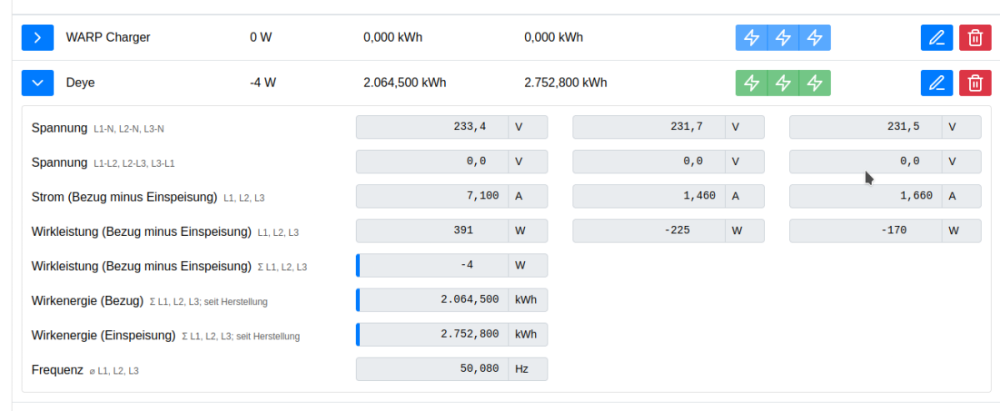Viewport: 1000px width, 411px height.
Task: Click third phase lightning icon for WARP Charger
Action: point(816,38)
